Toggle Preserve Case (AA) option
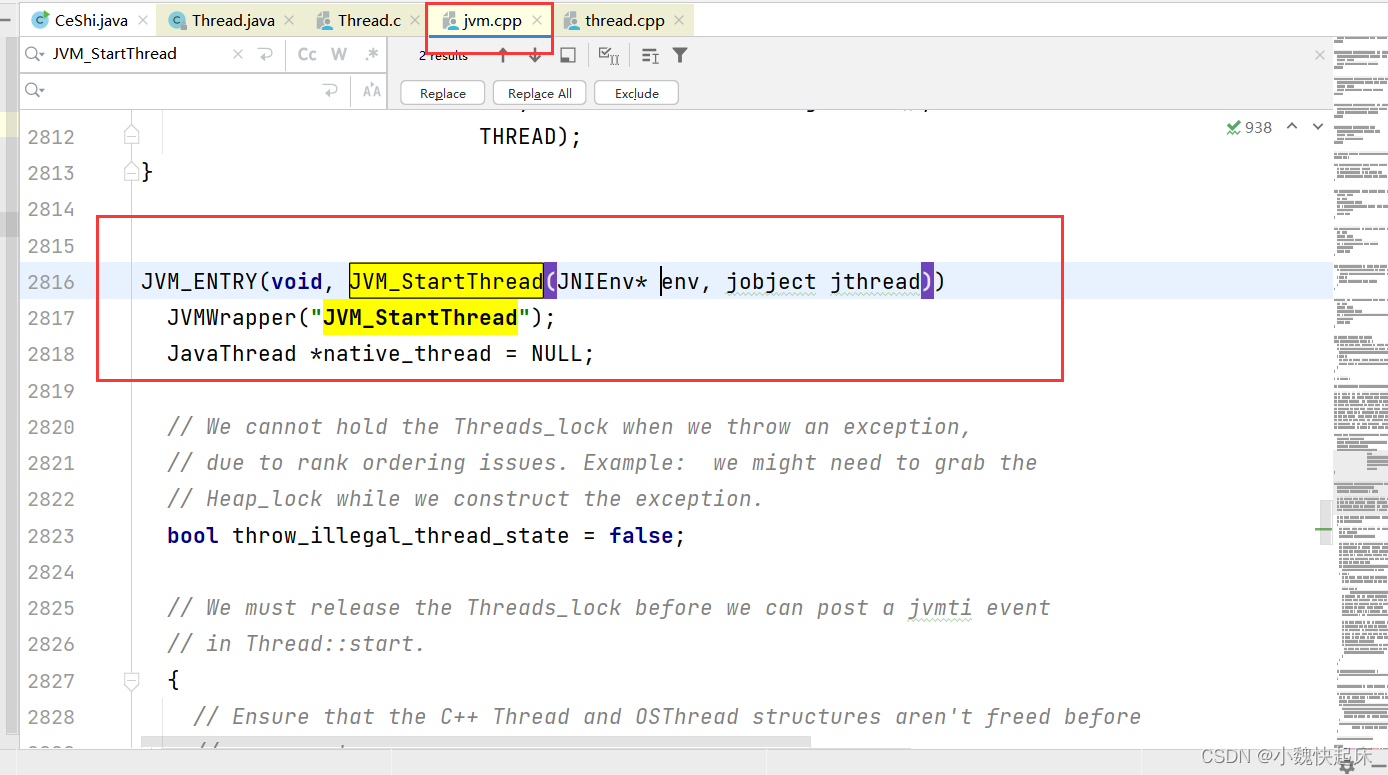The height and width of the screenshot is (775, 1388). 371,91
